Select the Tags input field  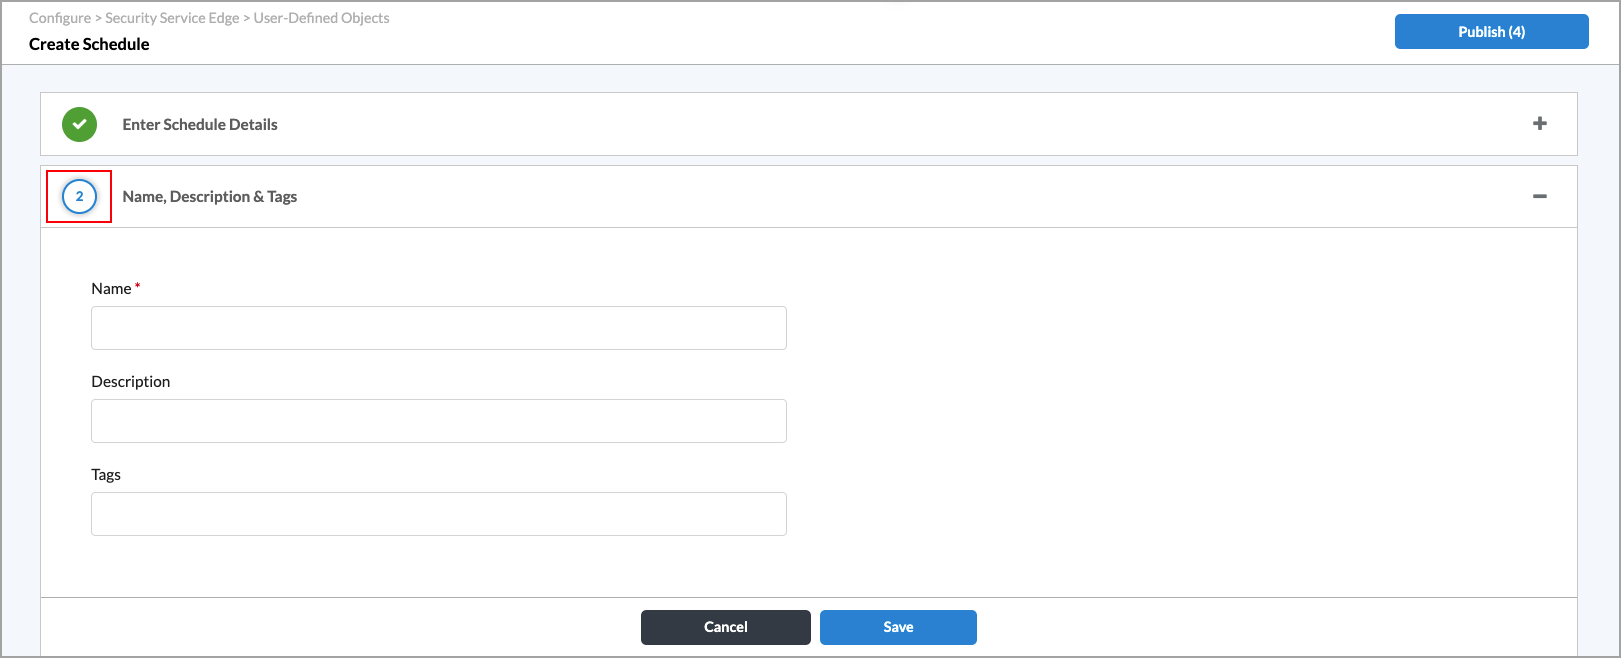coord(438,514)
